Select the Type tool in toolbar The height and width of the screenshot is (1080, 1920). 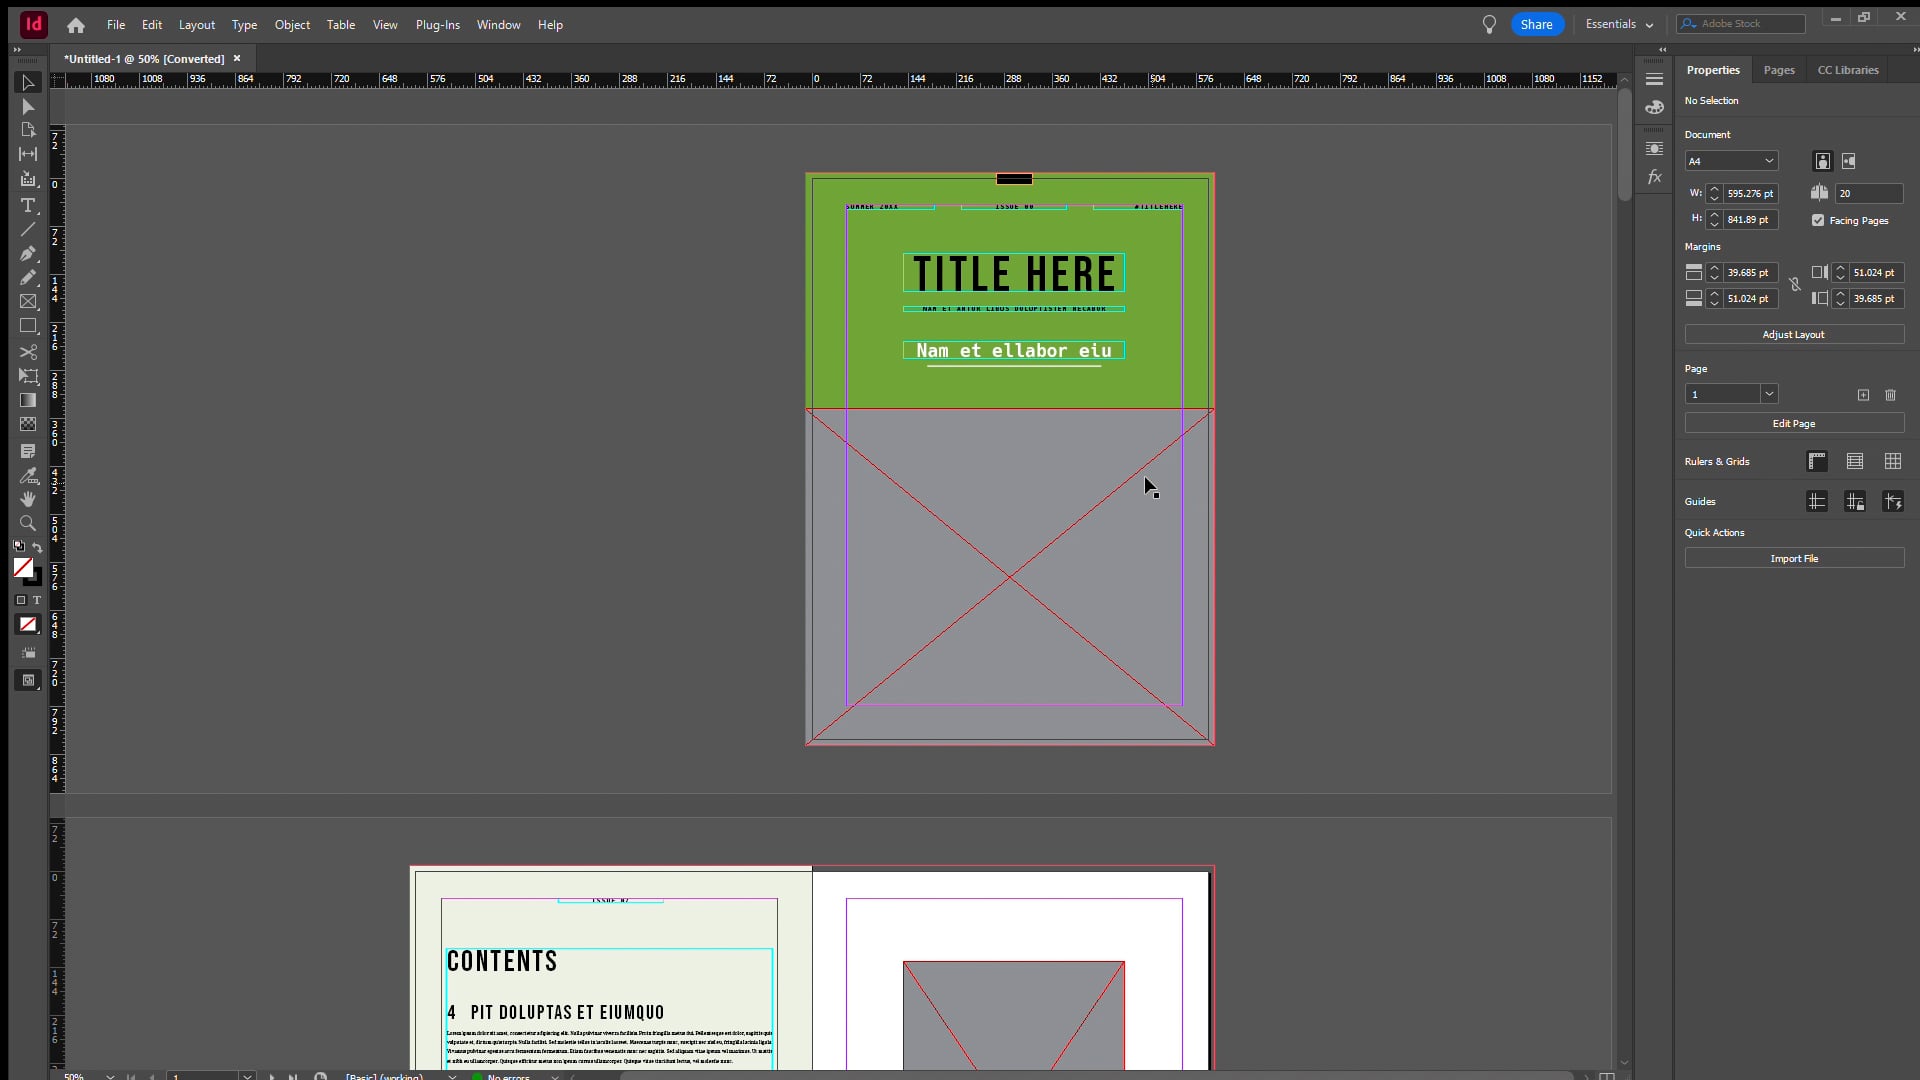[x=28, y=204]
